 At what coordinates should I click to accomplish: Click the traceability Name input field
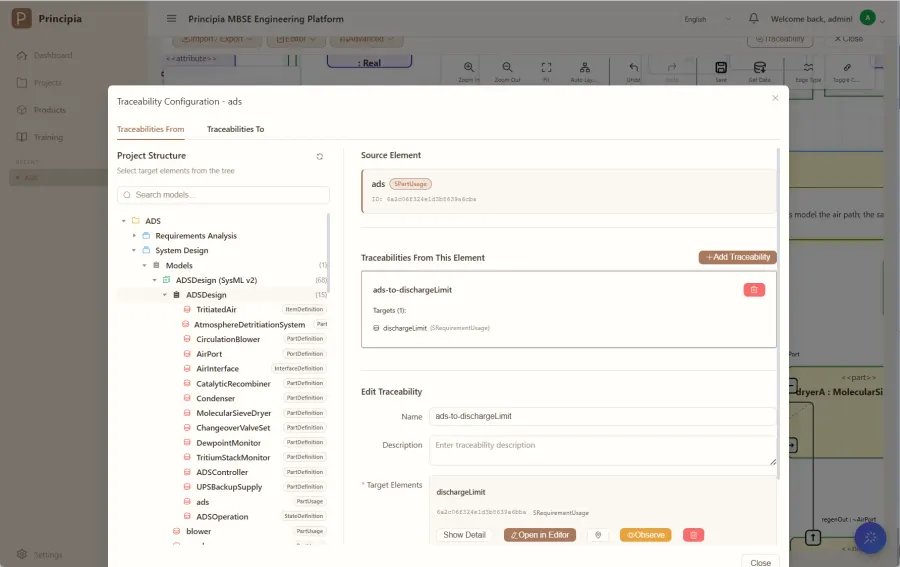tap(602, 416)
